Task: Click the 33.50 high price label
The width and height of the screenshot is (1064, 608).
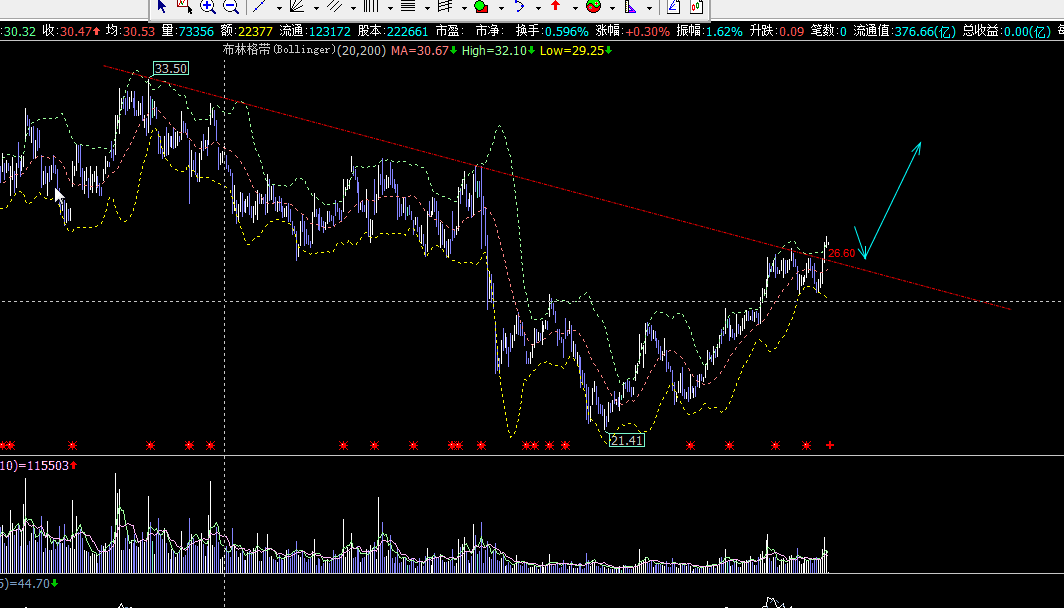Action: 170,69
